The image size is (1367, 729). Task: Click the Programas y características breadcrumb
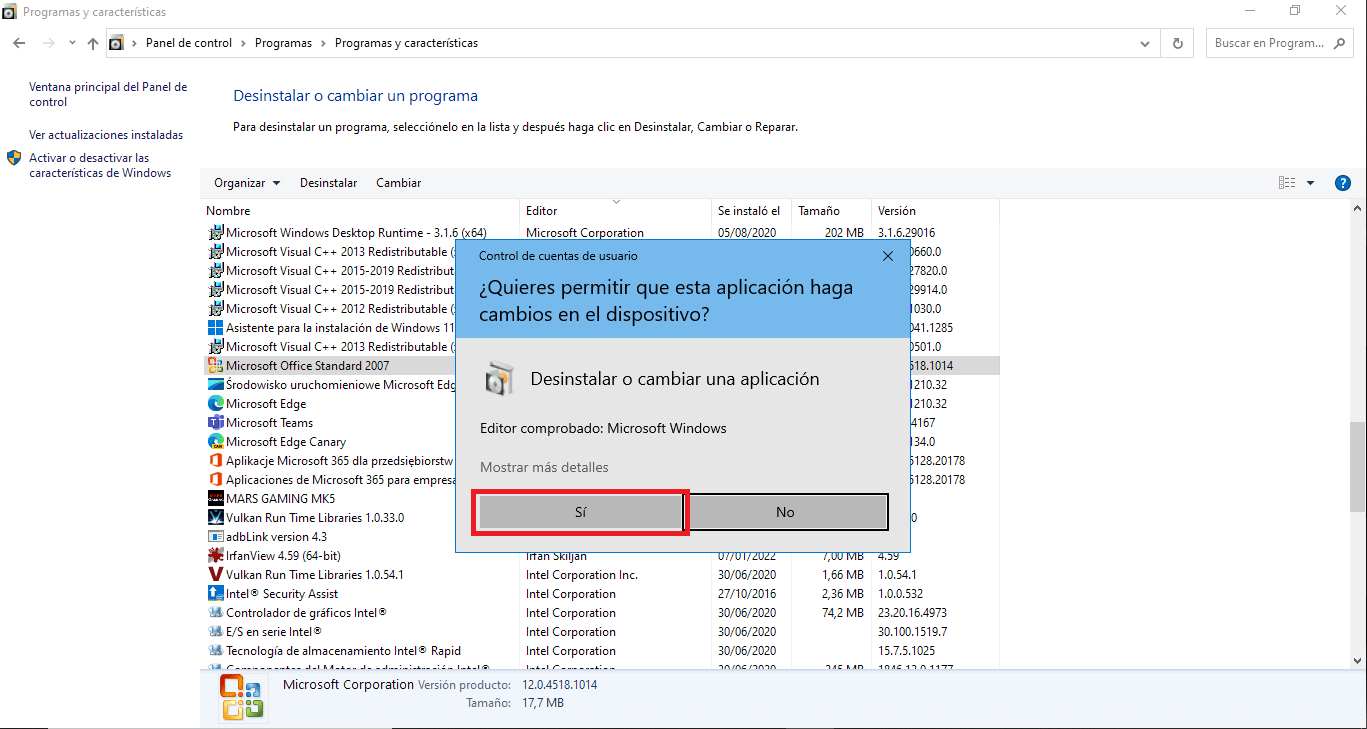(x=406, y=43)
